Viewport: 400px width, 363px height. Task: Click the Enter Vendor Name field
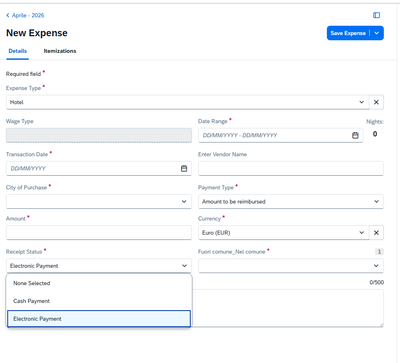coord(291,168)
